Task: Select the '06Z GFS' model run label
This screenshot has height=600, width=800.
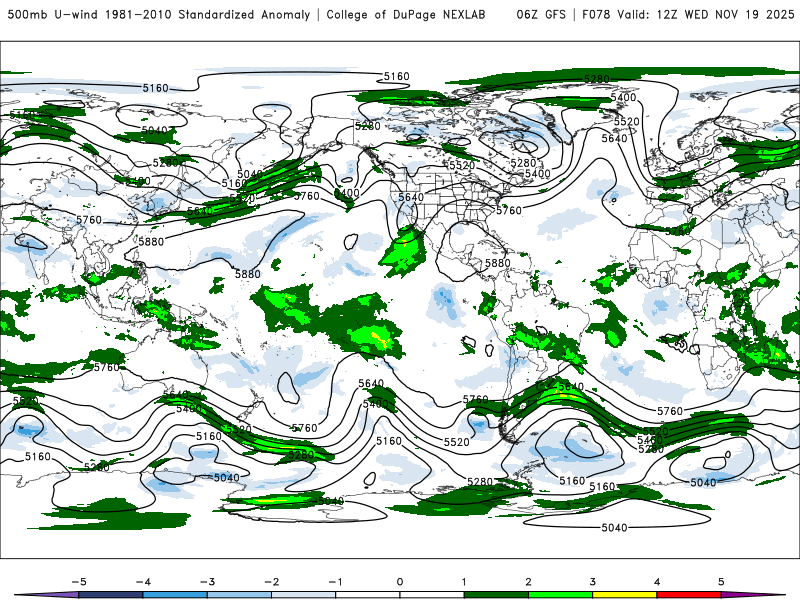Action: (x=541, y=15)
